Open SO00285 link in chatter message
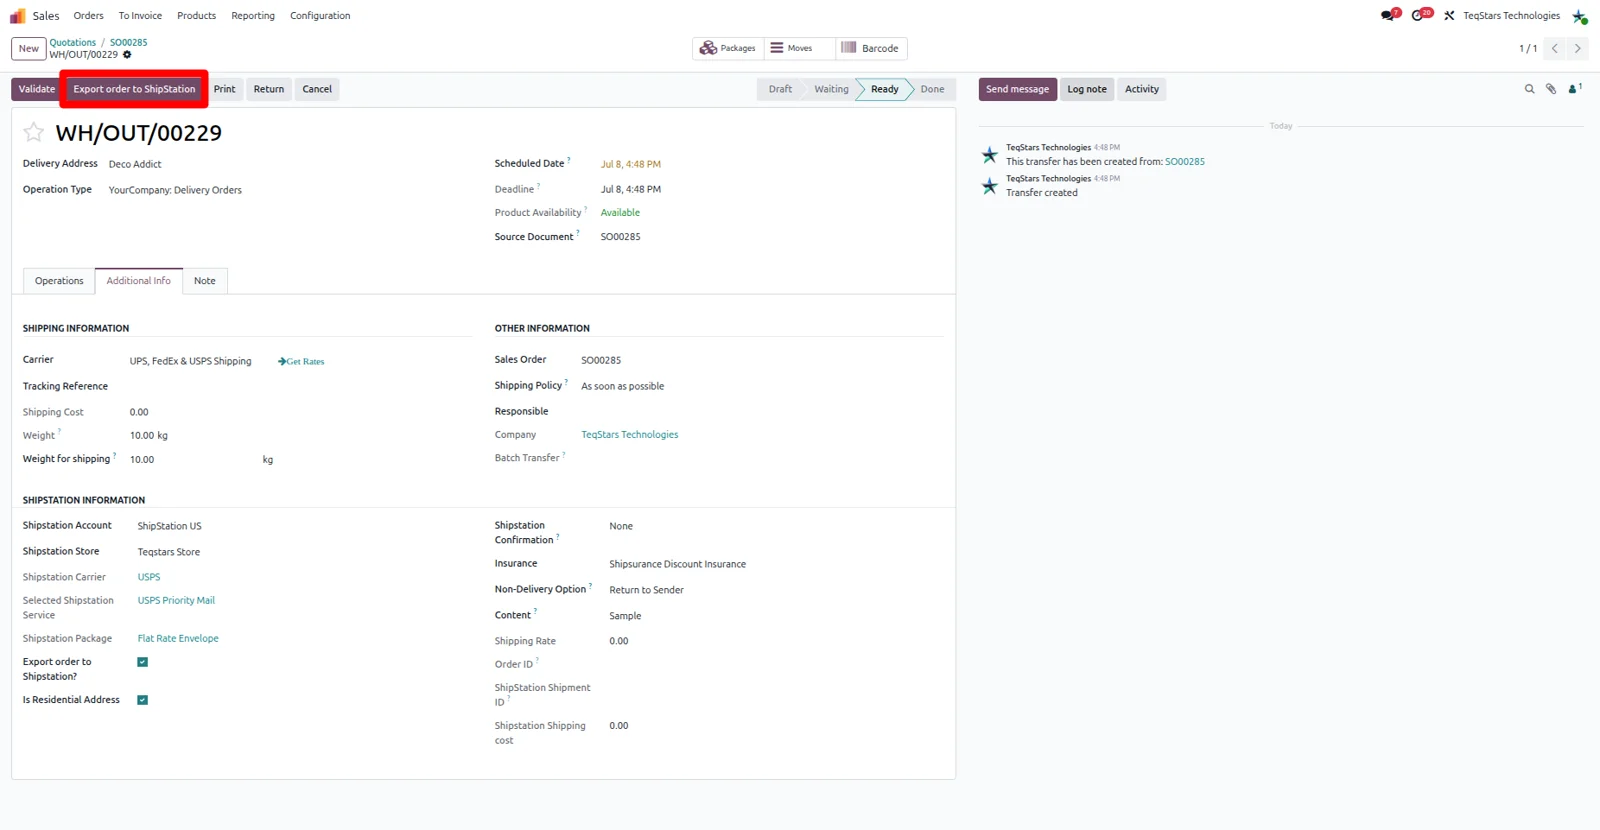The image size is (1600, 830). (x=1185, y=162)
